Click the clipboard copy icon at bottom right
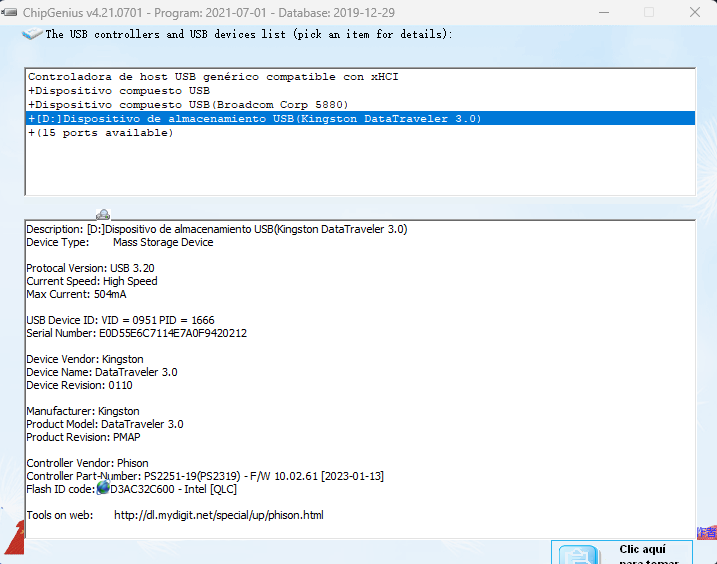The height and width of the screenshot is (564, 717). coord(579,555)
